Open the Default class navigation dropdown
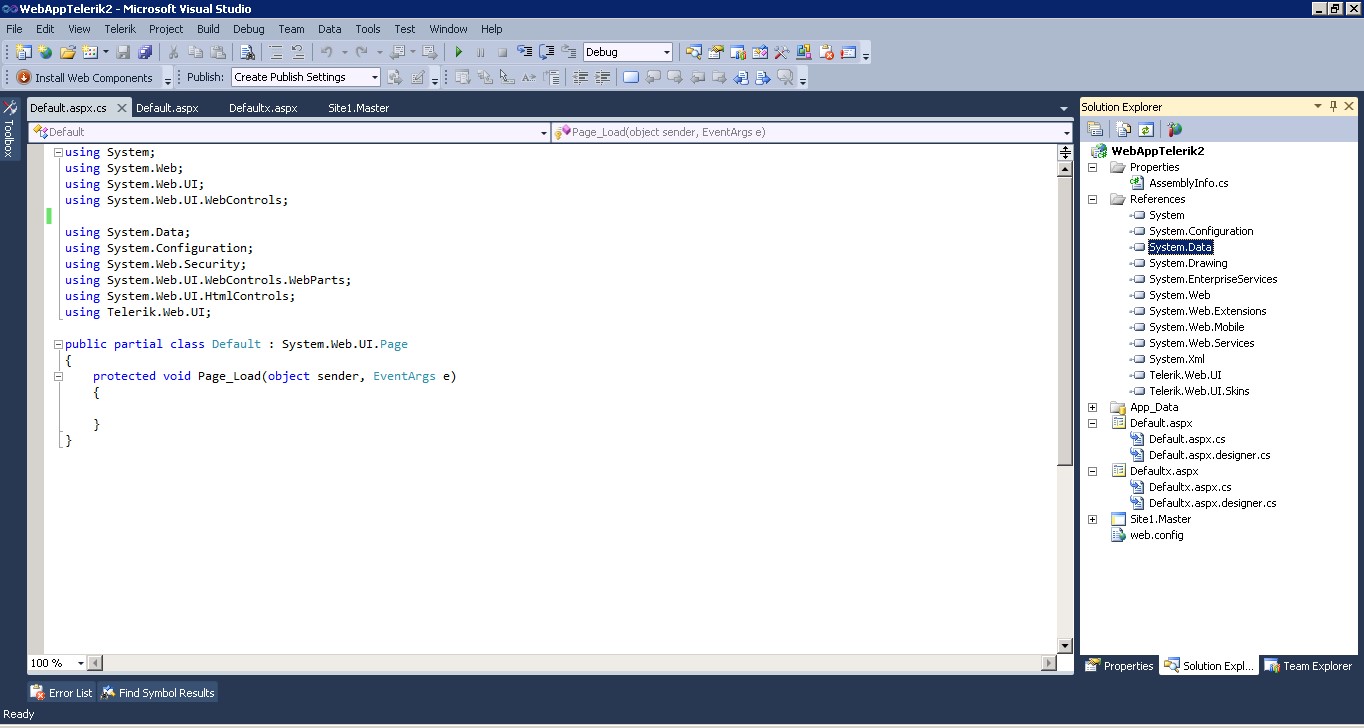1364x728 pixels. tap(544, 132)
